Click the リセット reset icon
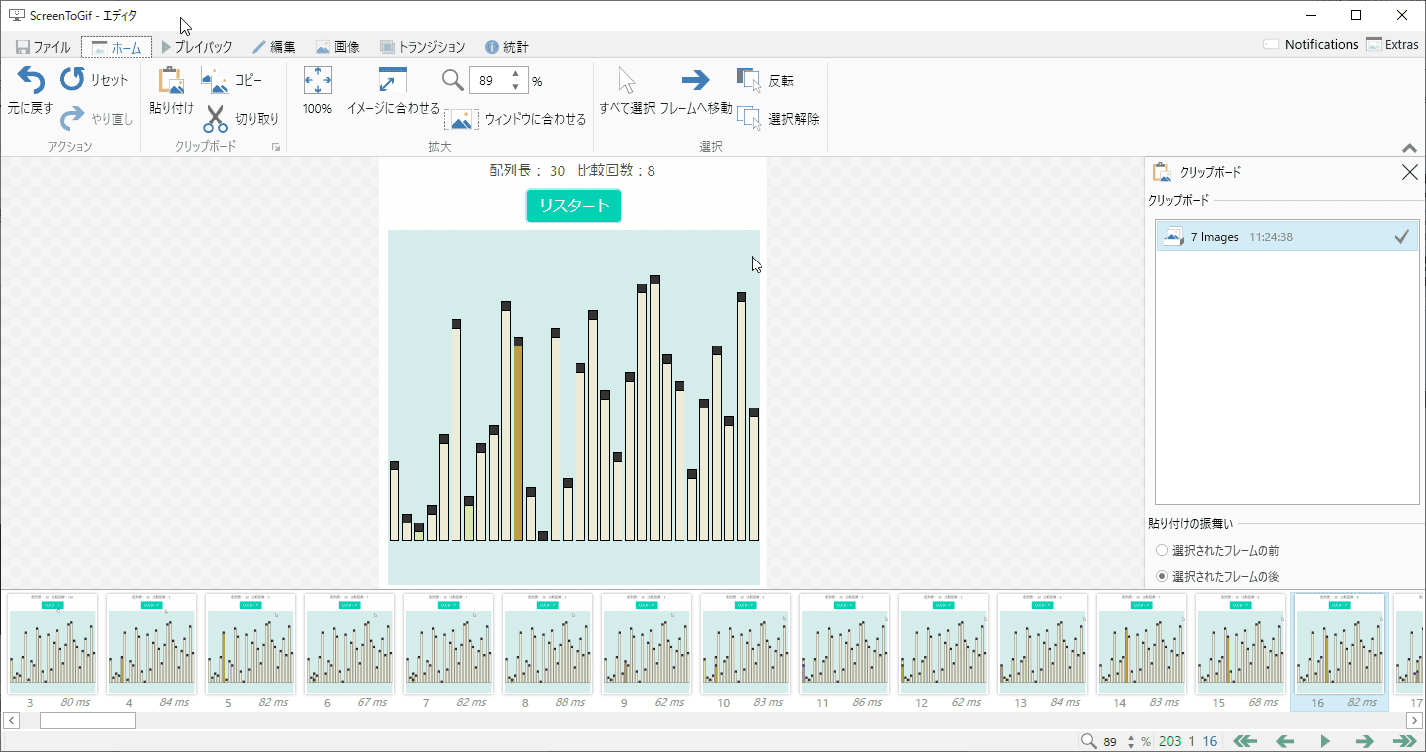 click(x=72, y=79)
